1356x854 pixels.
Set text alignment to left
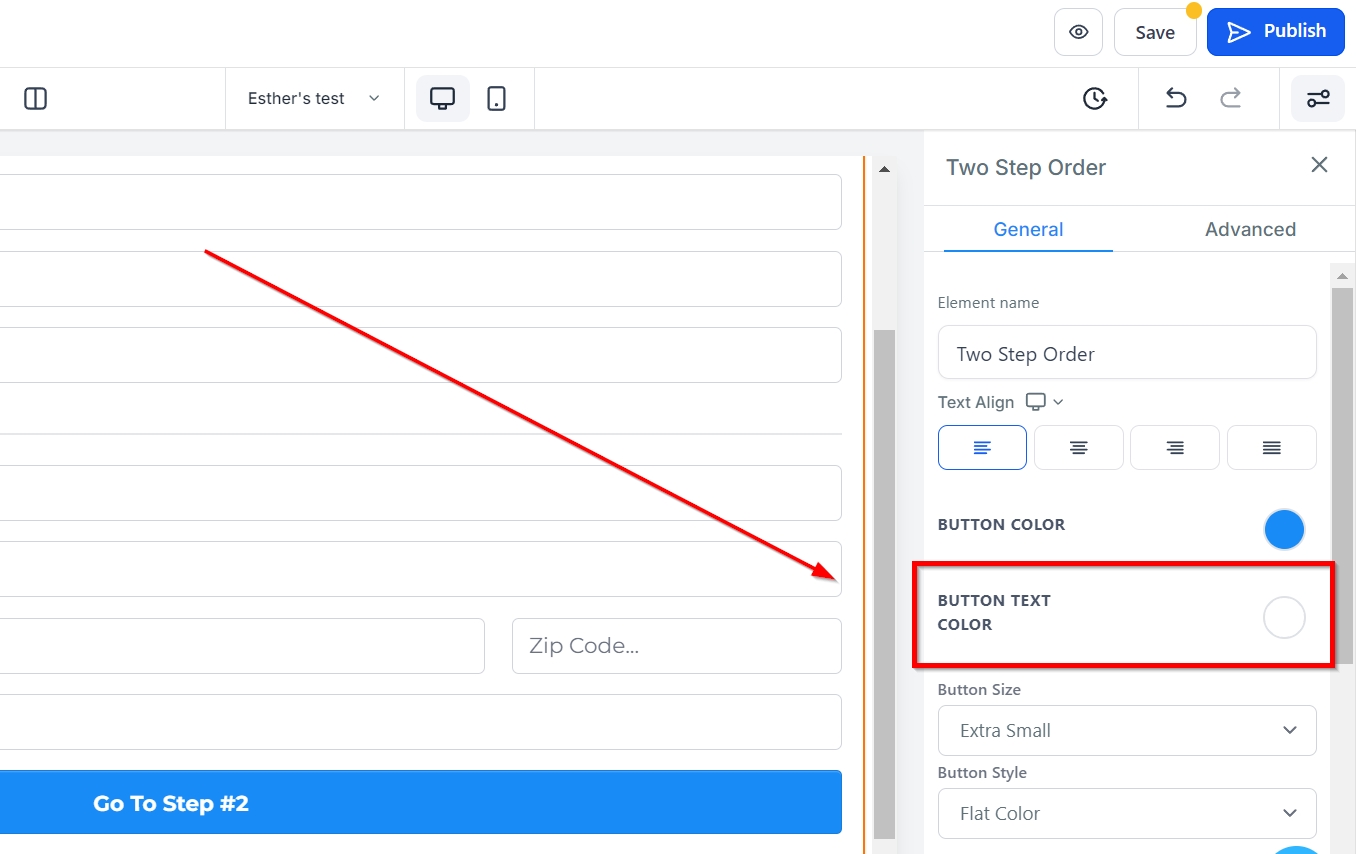[982, 448]
